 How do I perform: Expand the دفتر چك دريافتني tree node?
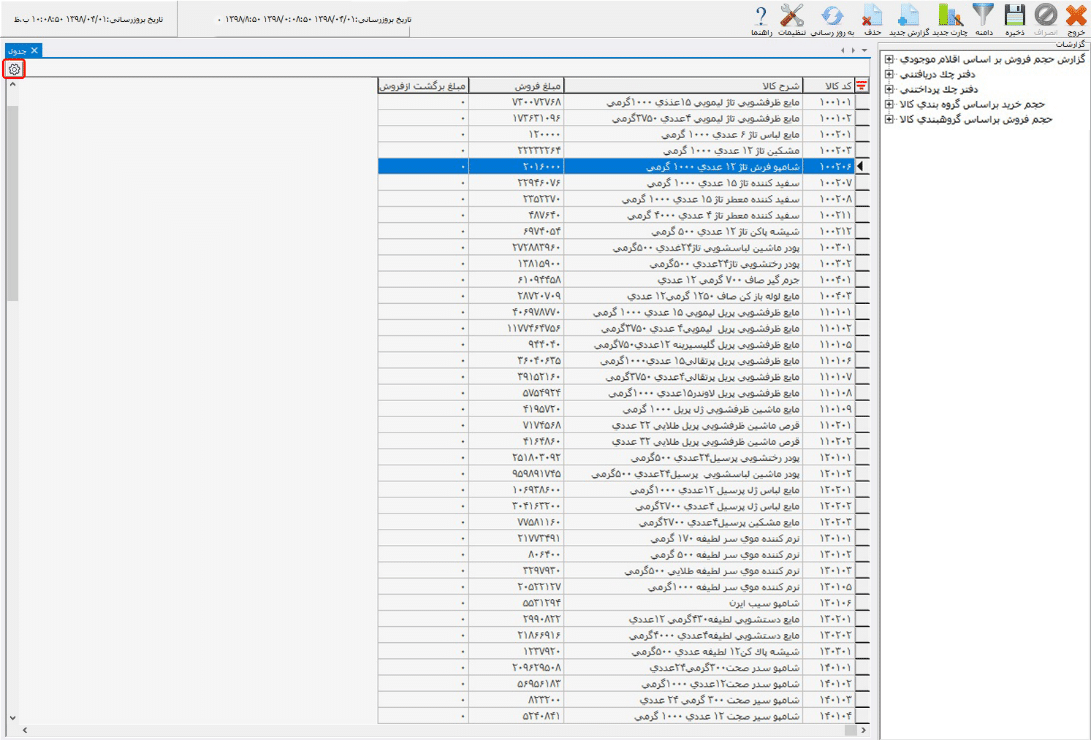tap(888, 74)
